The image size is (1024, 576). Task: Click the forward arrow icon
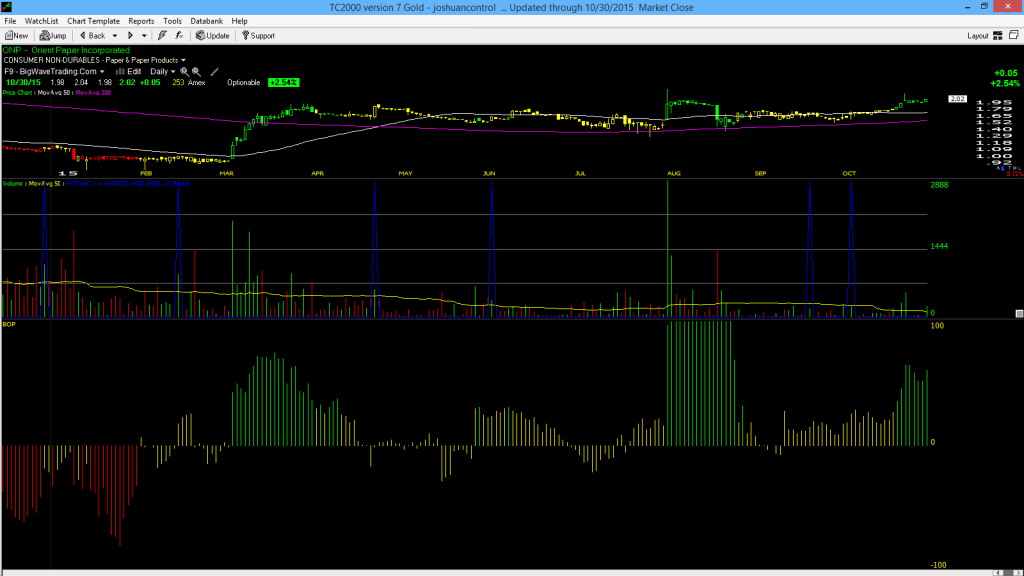point(130,36)
